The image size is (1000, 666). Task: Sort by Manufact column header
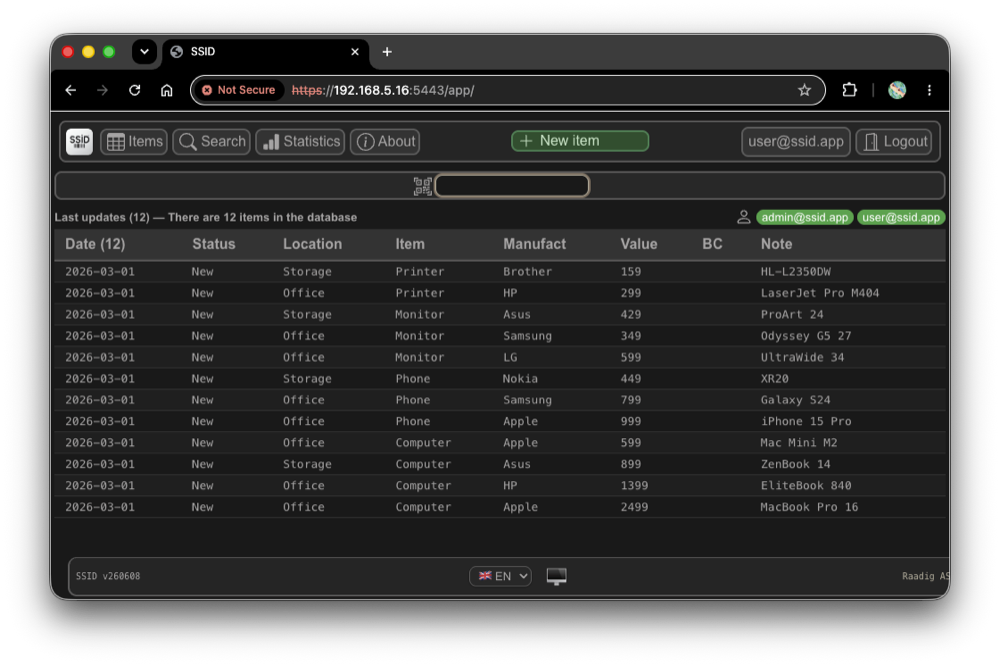[534, 244]
